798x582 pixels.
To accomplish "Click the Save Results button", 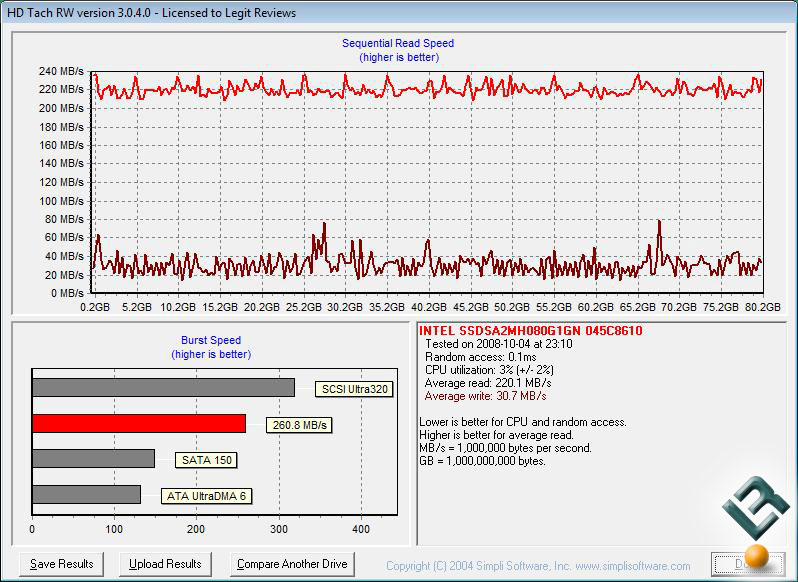I will [62, 564].
